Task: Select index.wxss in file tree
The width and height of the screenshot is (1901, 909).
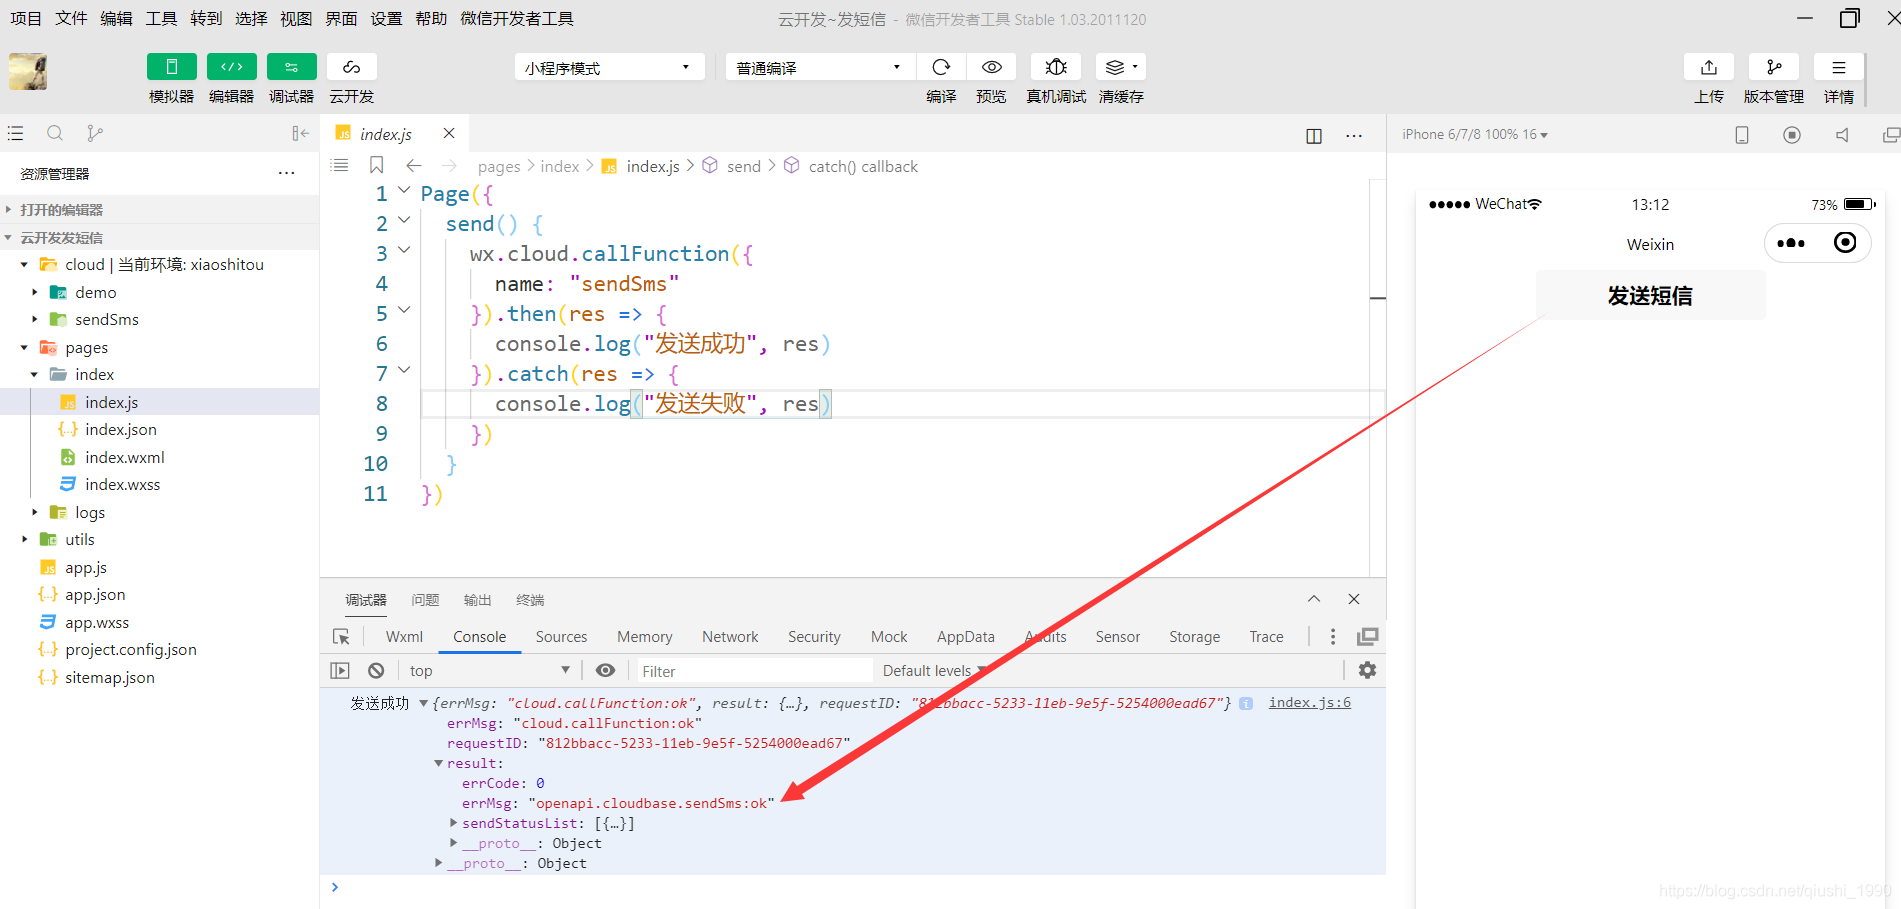Action: pos(122,484)
